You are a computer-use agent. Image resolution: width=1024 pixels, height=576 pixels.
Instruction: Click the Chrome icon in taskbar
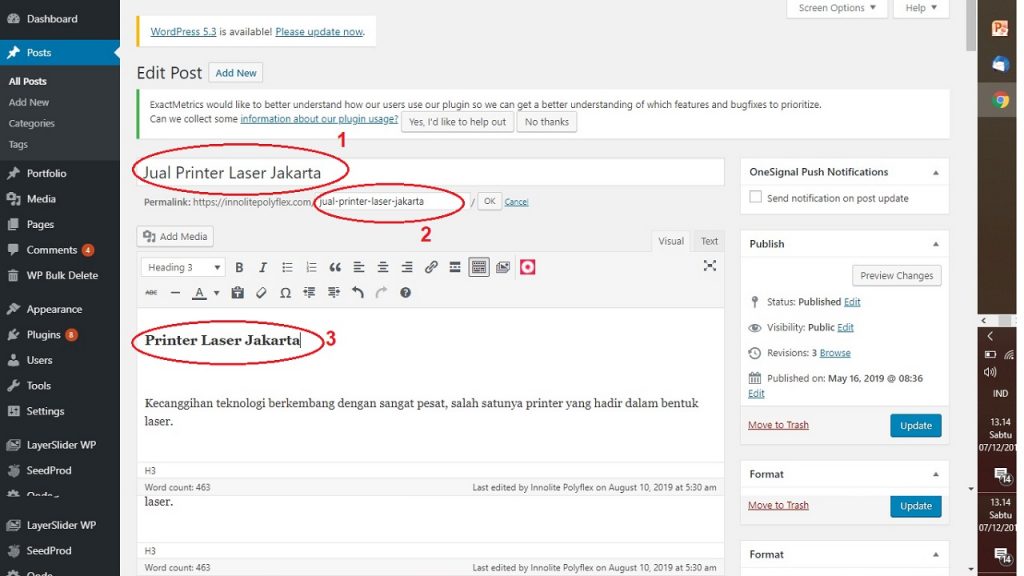[1000, 100]
